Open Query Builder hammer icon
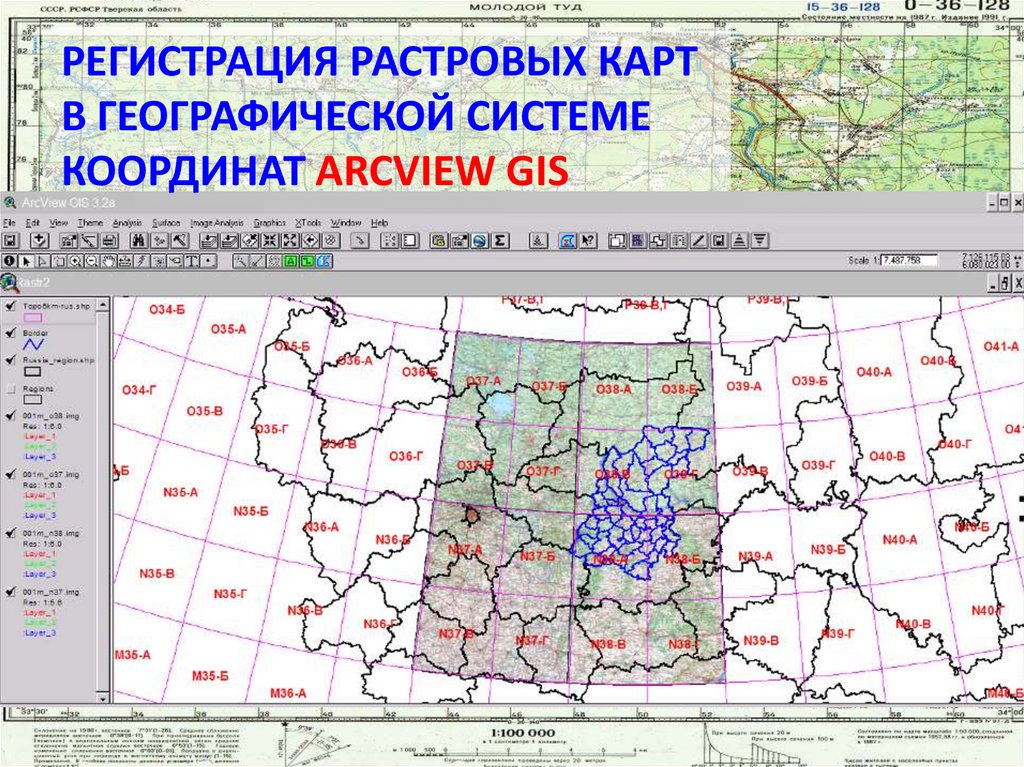The width and height of the screenshot is (1024, 767). tap(180, 240)
